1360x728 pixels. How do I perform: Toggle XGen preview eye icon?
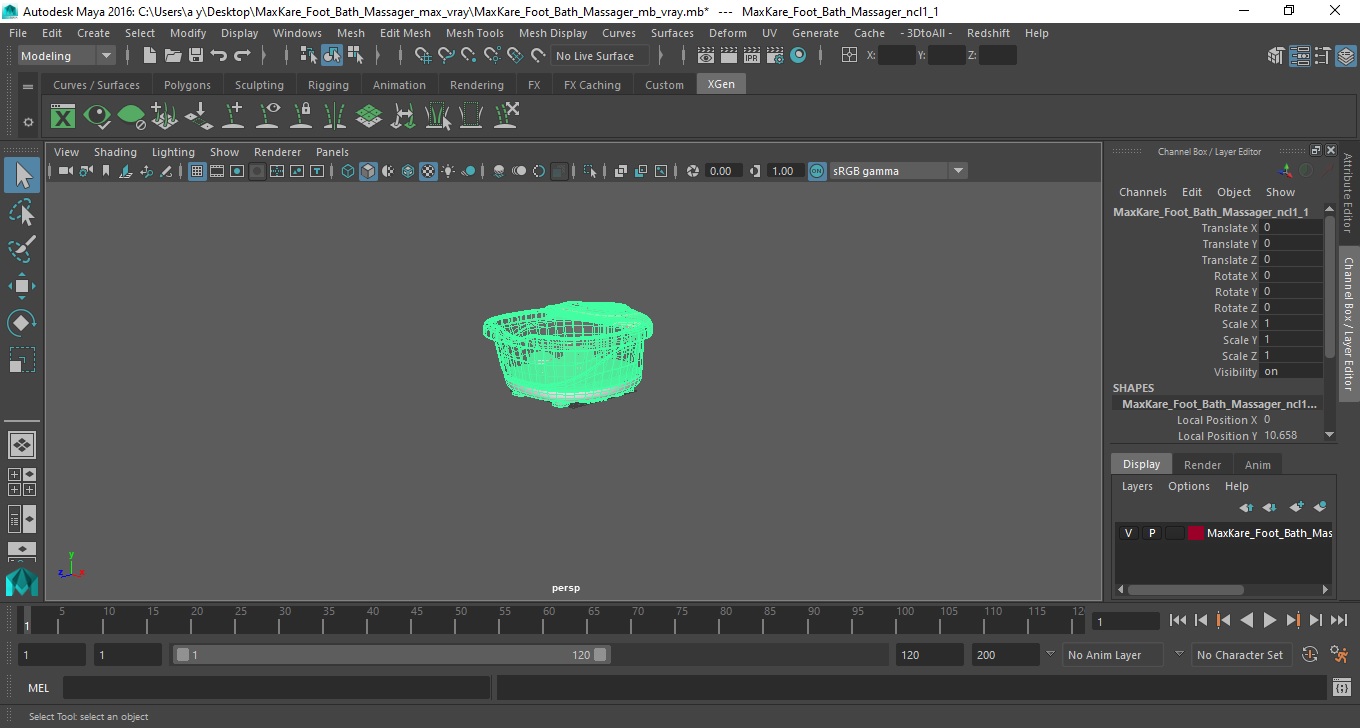point(97,116)
